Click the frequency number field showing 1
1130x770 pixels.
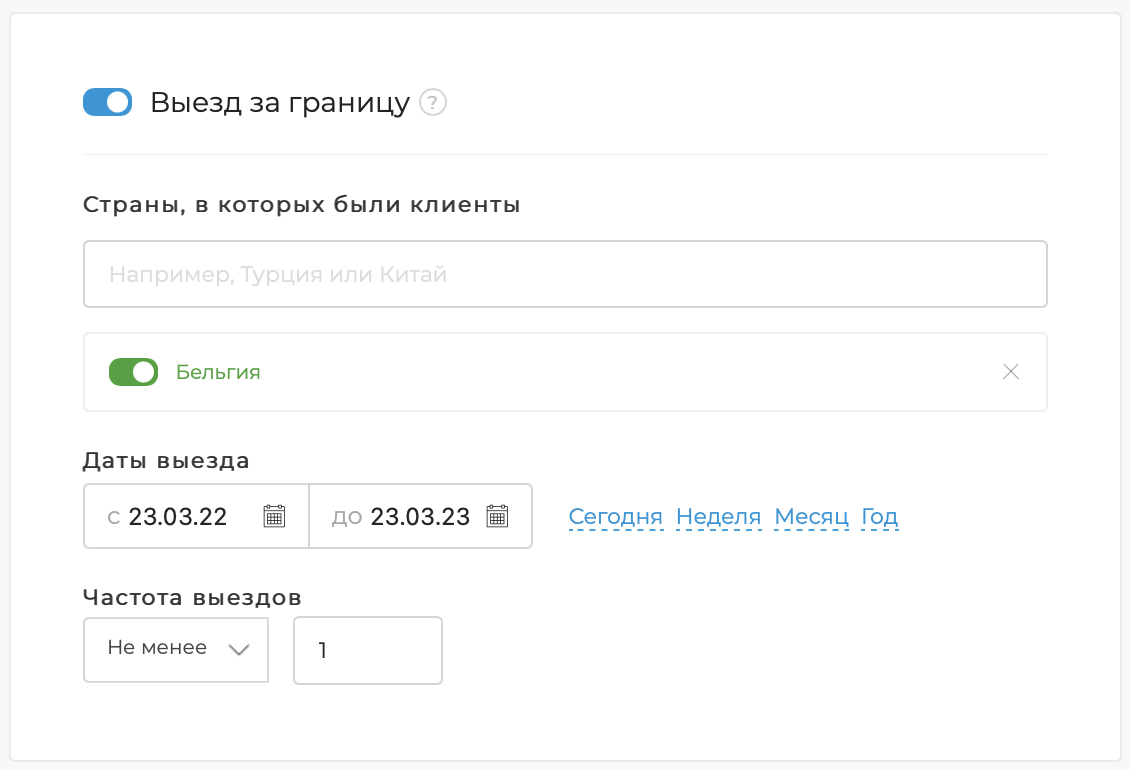click(367, 649)
